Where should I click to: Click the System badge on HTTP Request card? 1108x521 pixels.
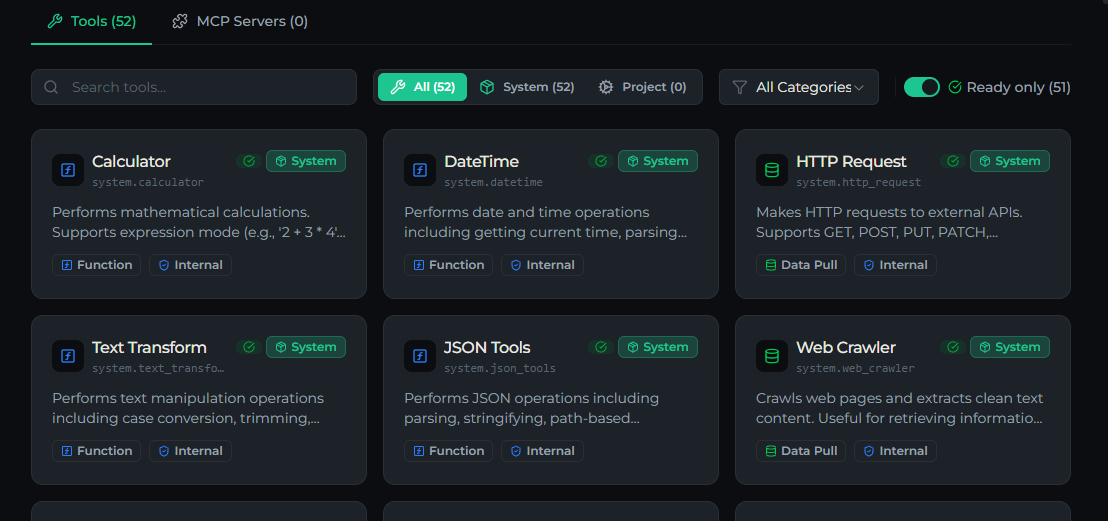click(1010, 161)
